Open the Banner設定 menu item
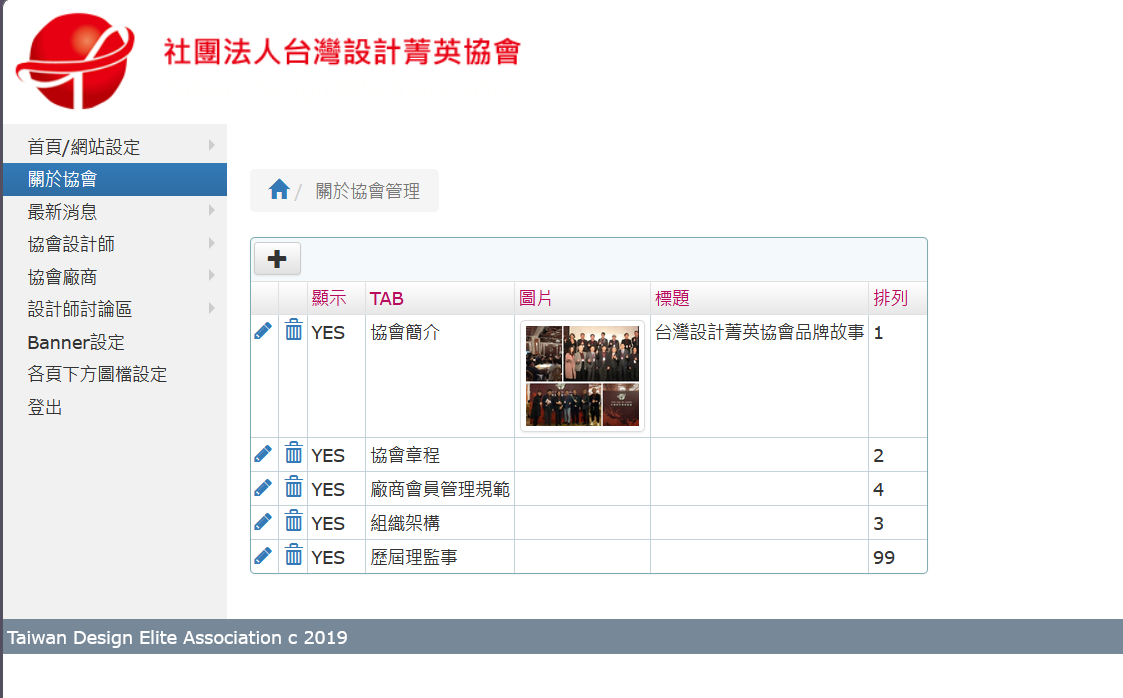The width and height of the screenshot is (1123, 698). point(115,342)
